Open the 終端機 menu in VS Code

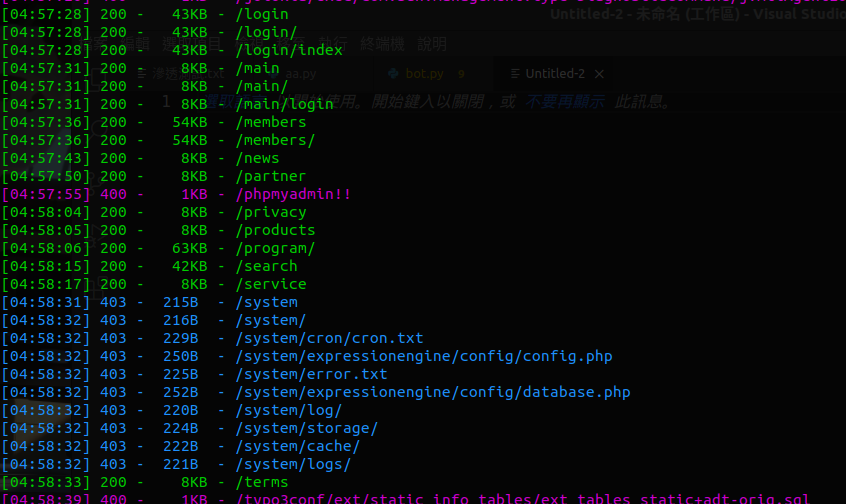point(382,44)
